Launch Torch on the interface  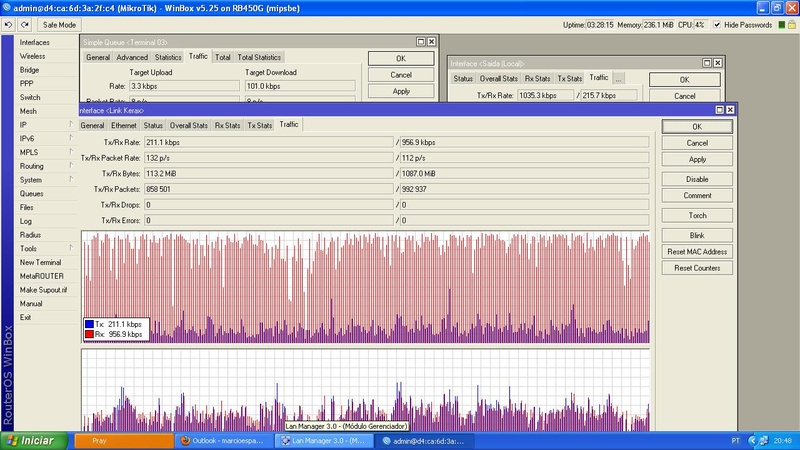pyautogui.click(x=697, y=215)
